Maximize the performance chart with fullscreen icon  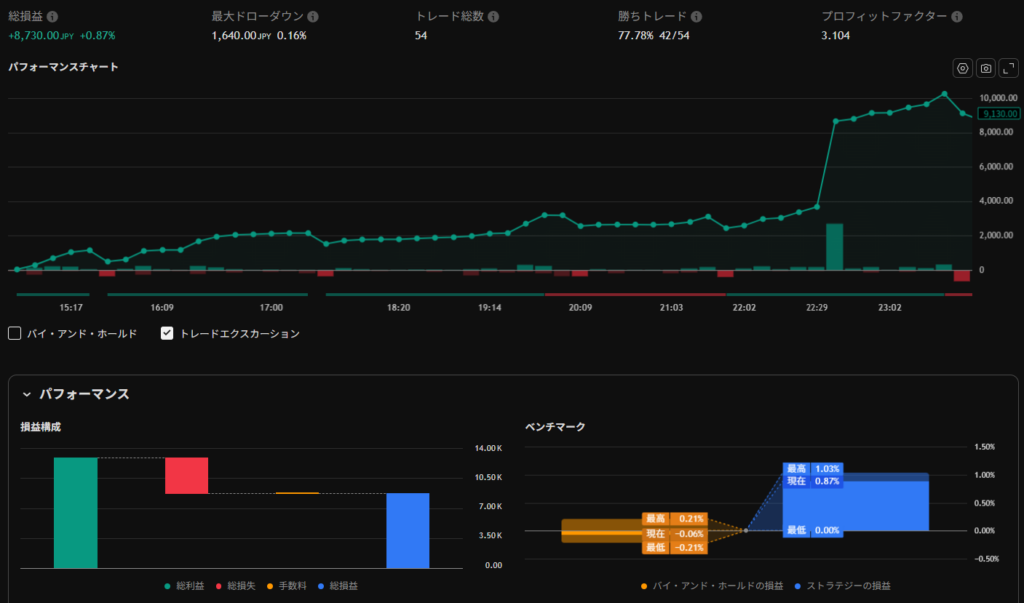pos(1008,68)
